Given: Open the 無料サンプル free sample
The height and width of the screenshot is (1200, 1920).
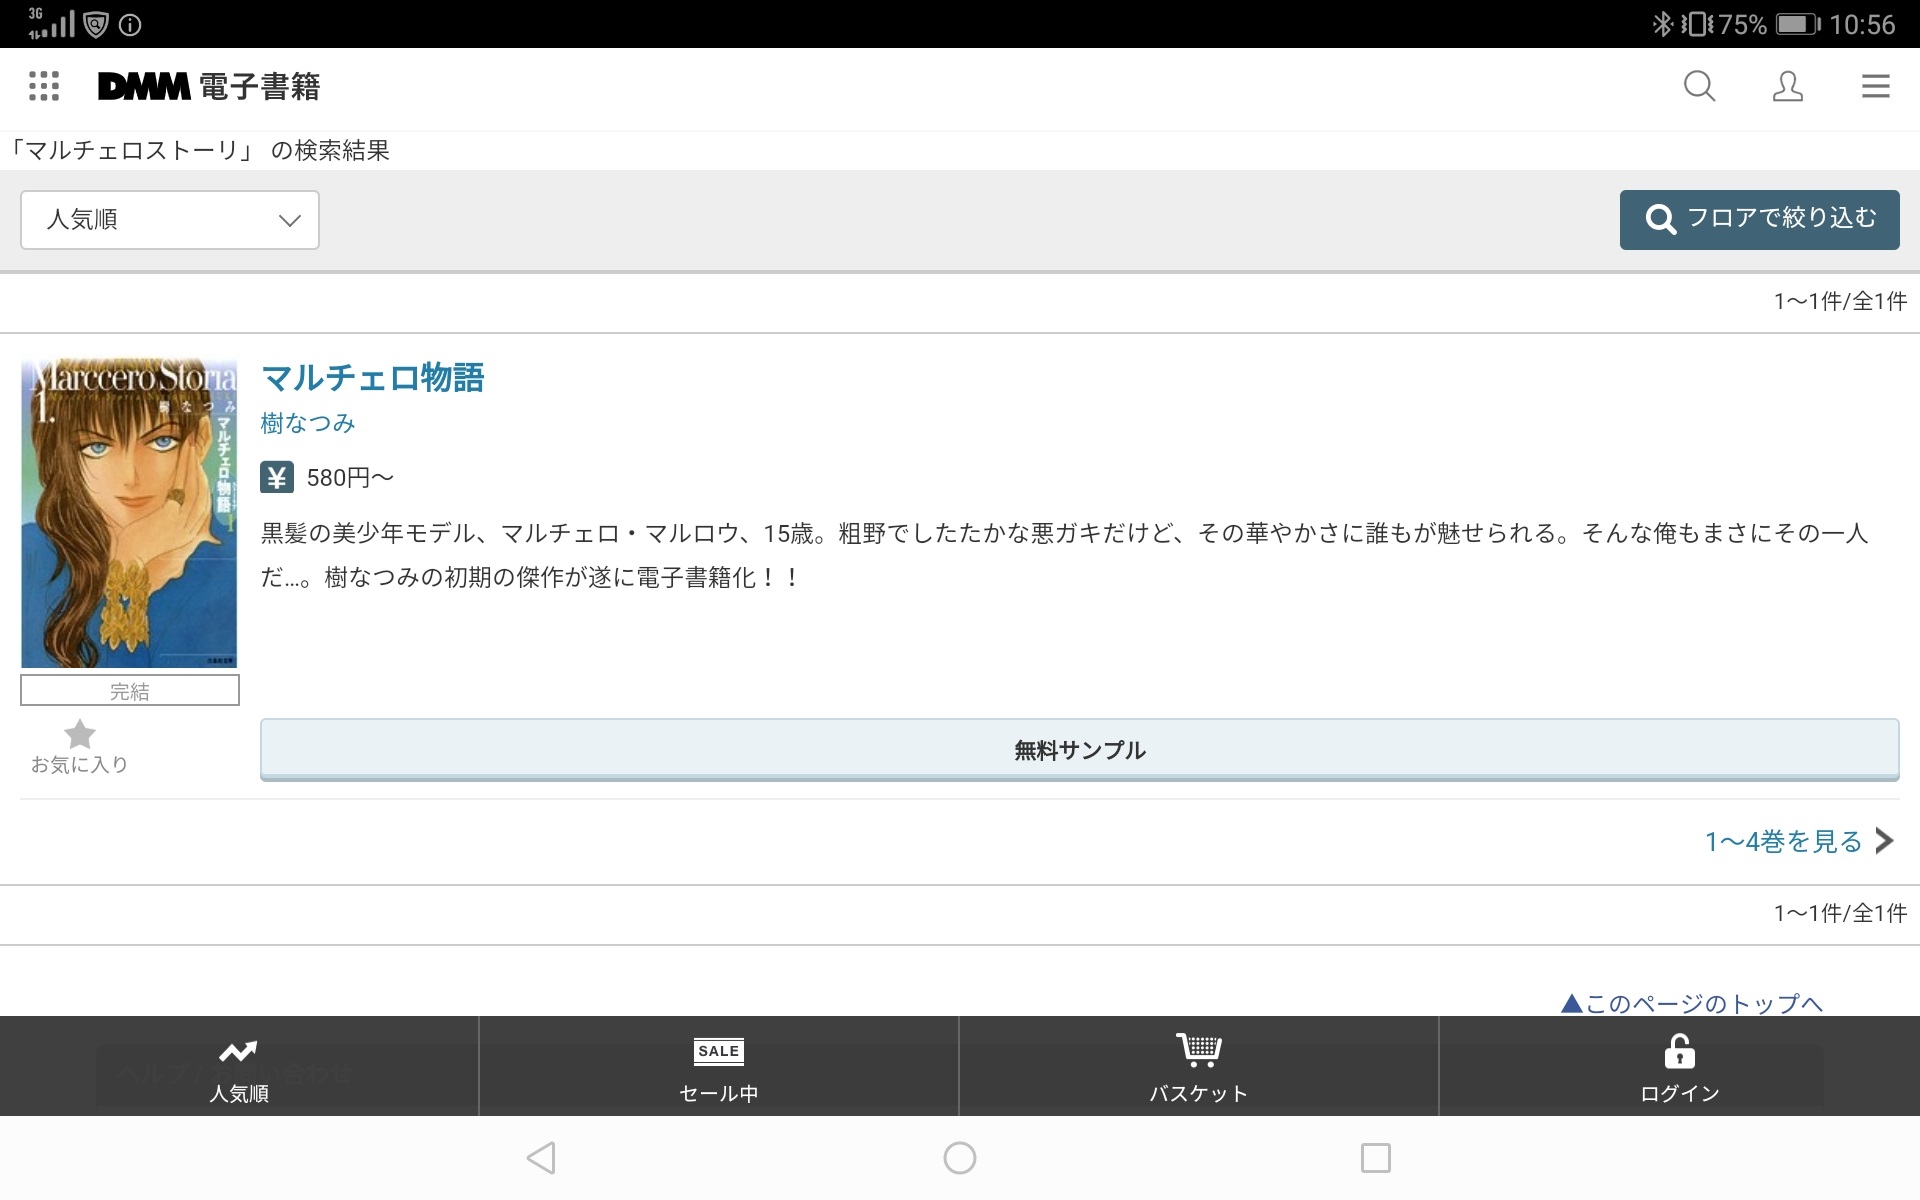Looking at the screenshot, I should pos(1079,749).
